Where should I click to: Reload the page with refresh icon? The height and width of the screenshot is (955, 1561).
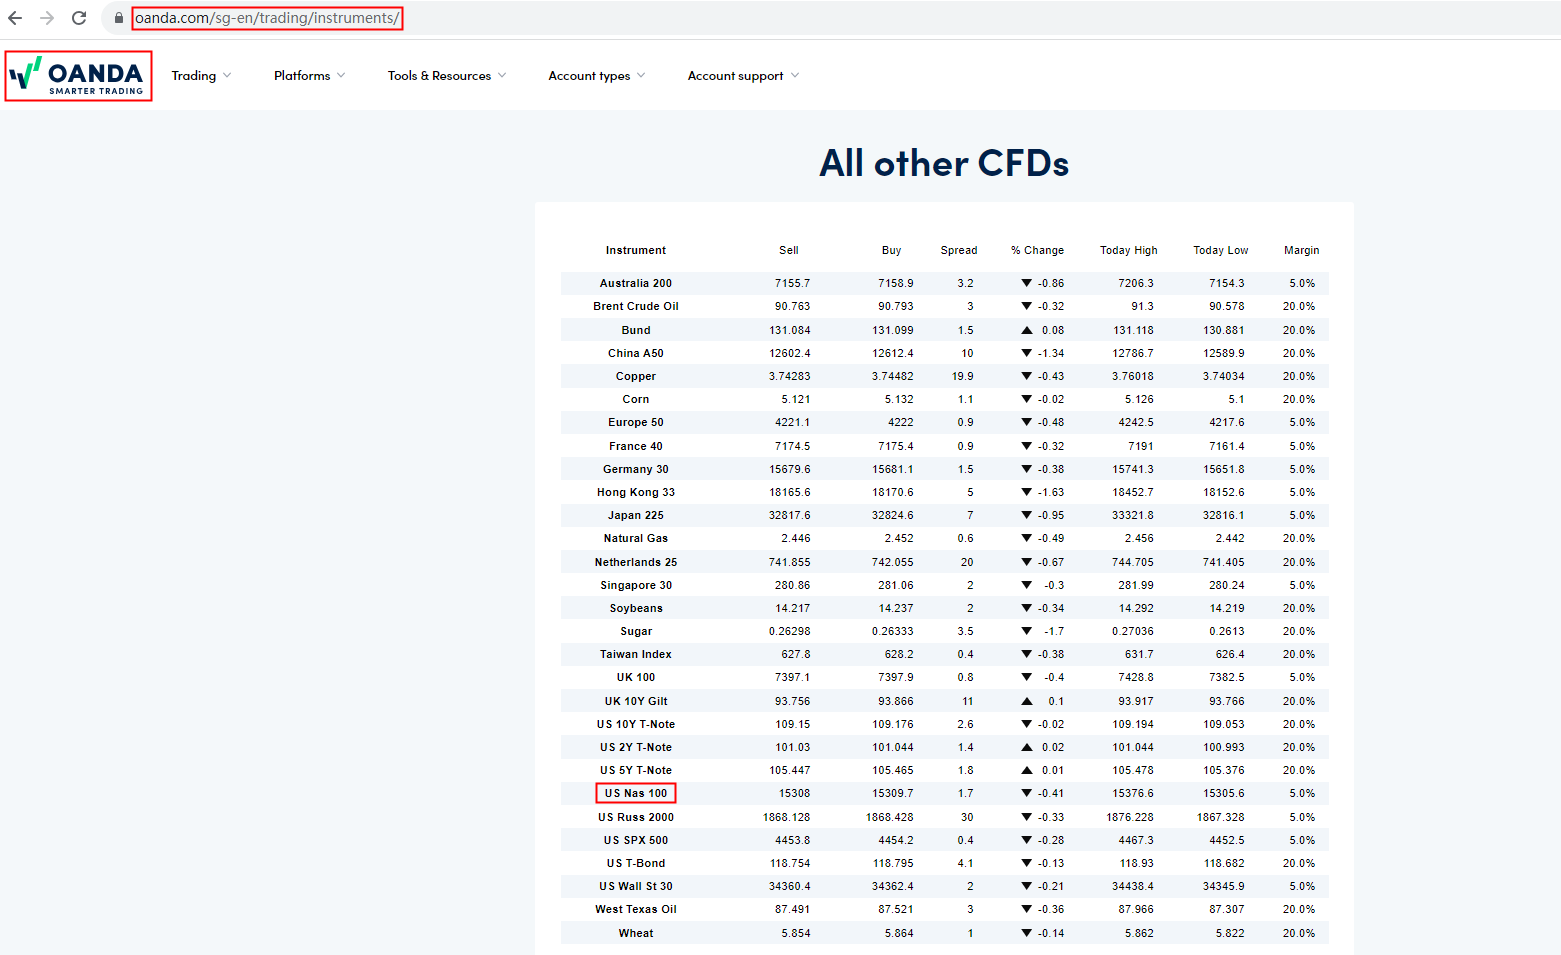(x=79, y=18)
